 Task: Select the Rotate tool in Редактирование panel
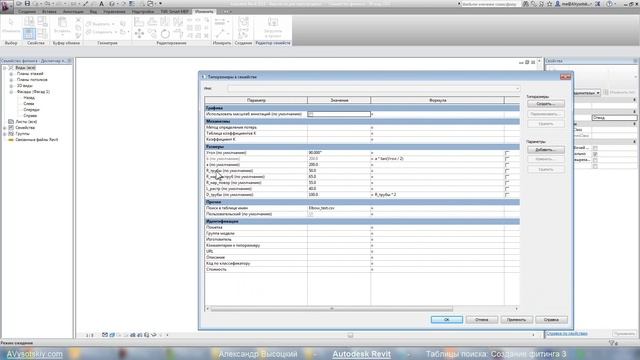[x=165, y=33]
